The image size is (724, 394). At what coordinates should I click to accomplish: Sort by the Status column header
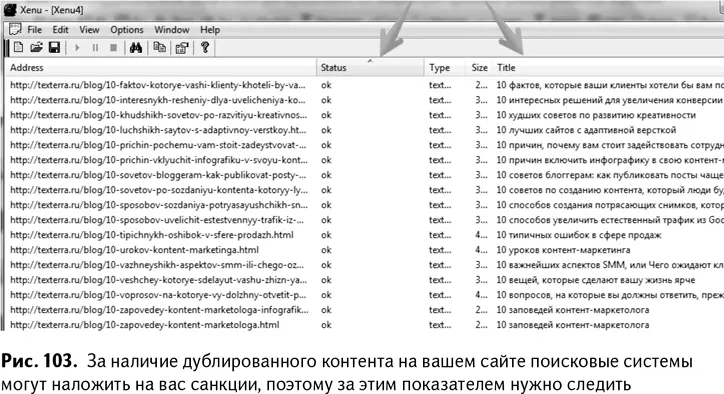point(370,67)
